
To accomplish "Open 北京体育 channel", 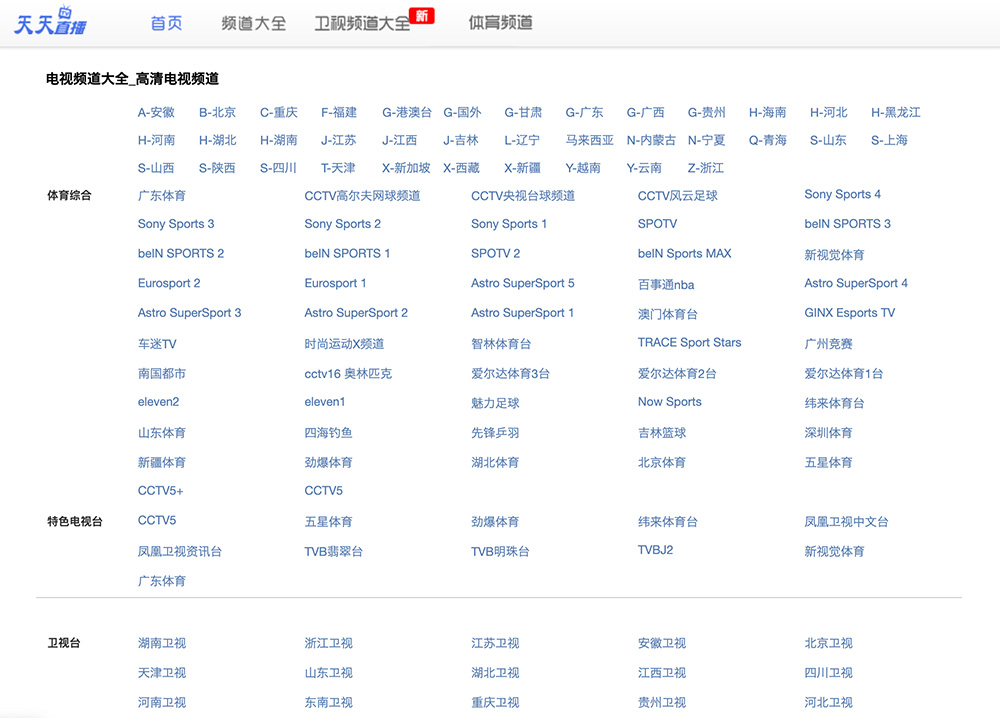I will (x=662, y=463).
